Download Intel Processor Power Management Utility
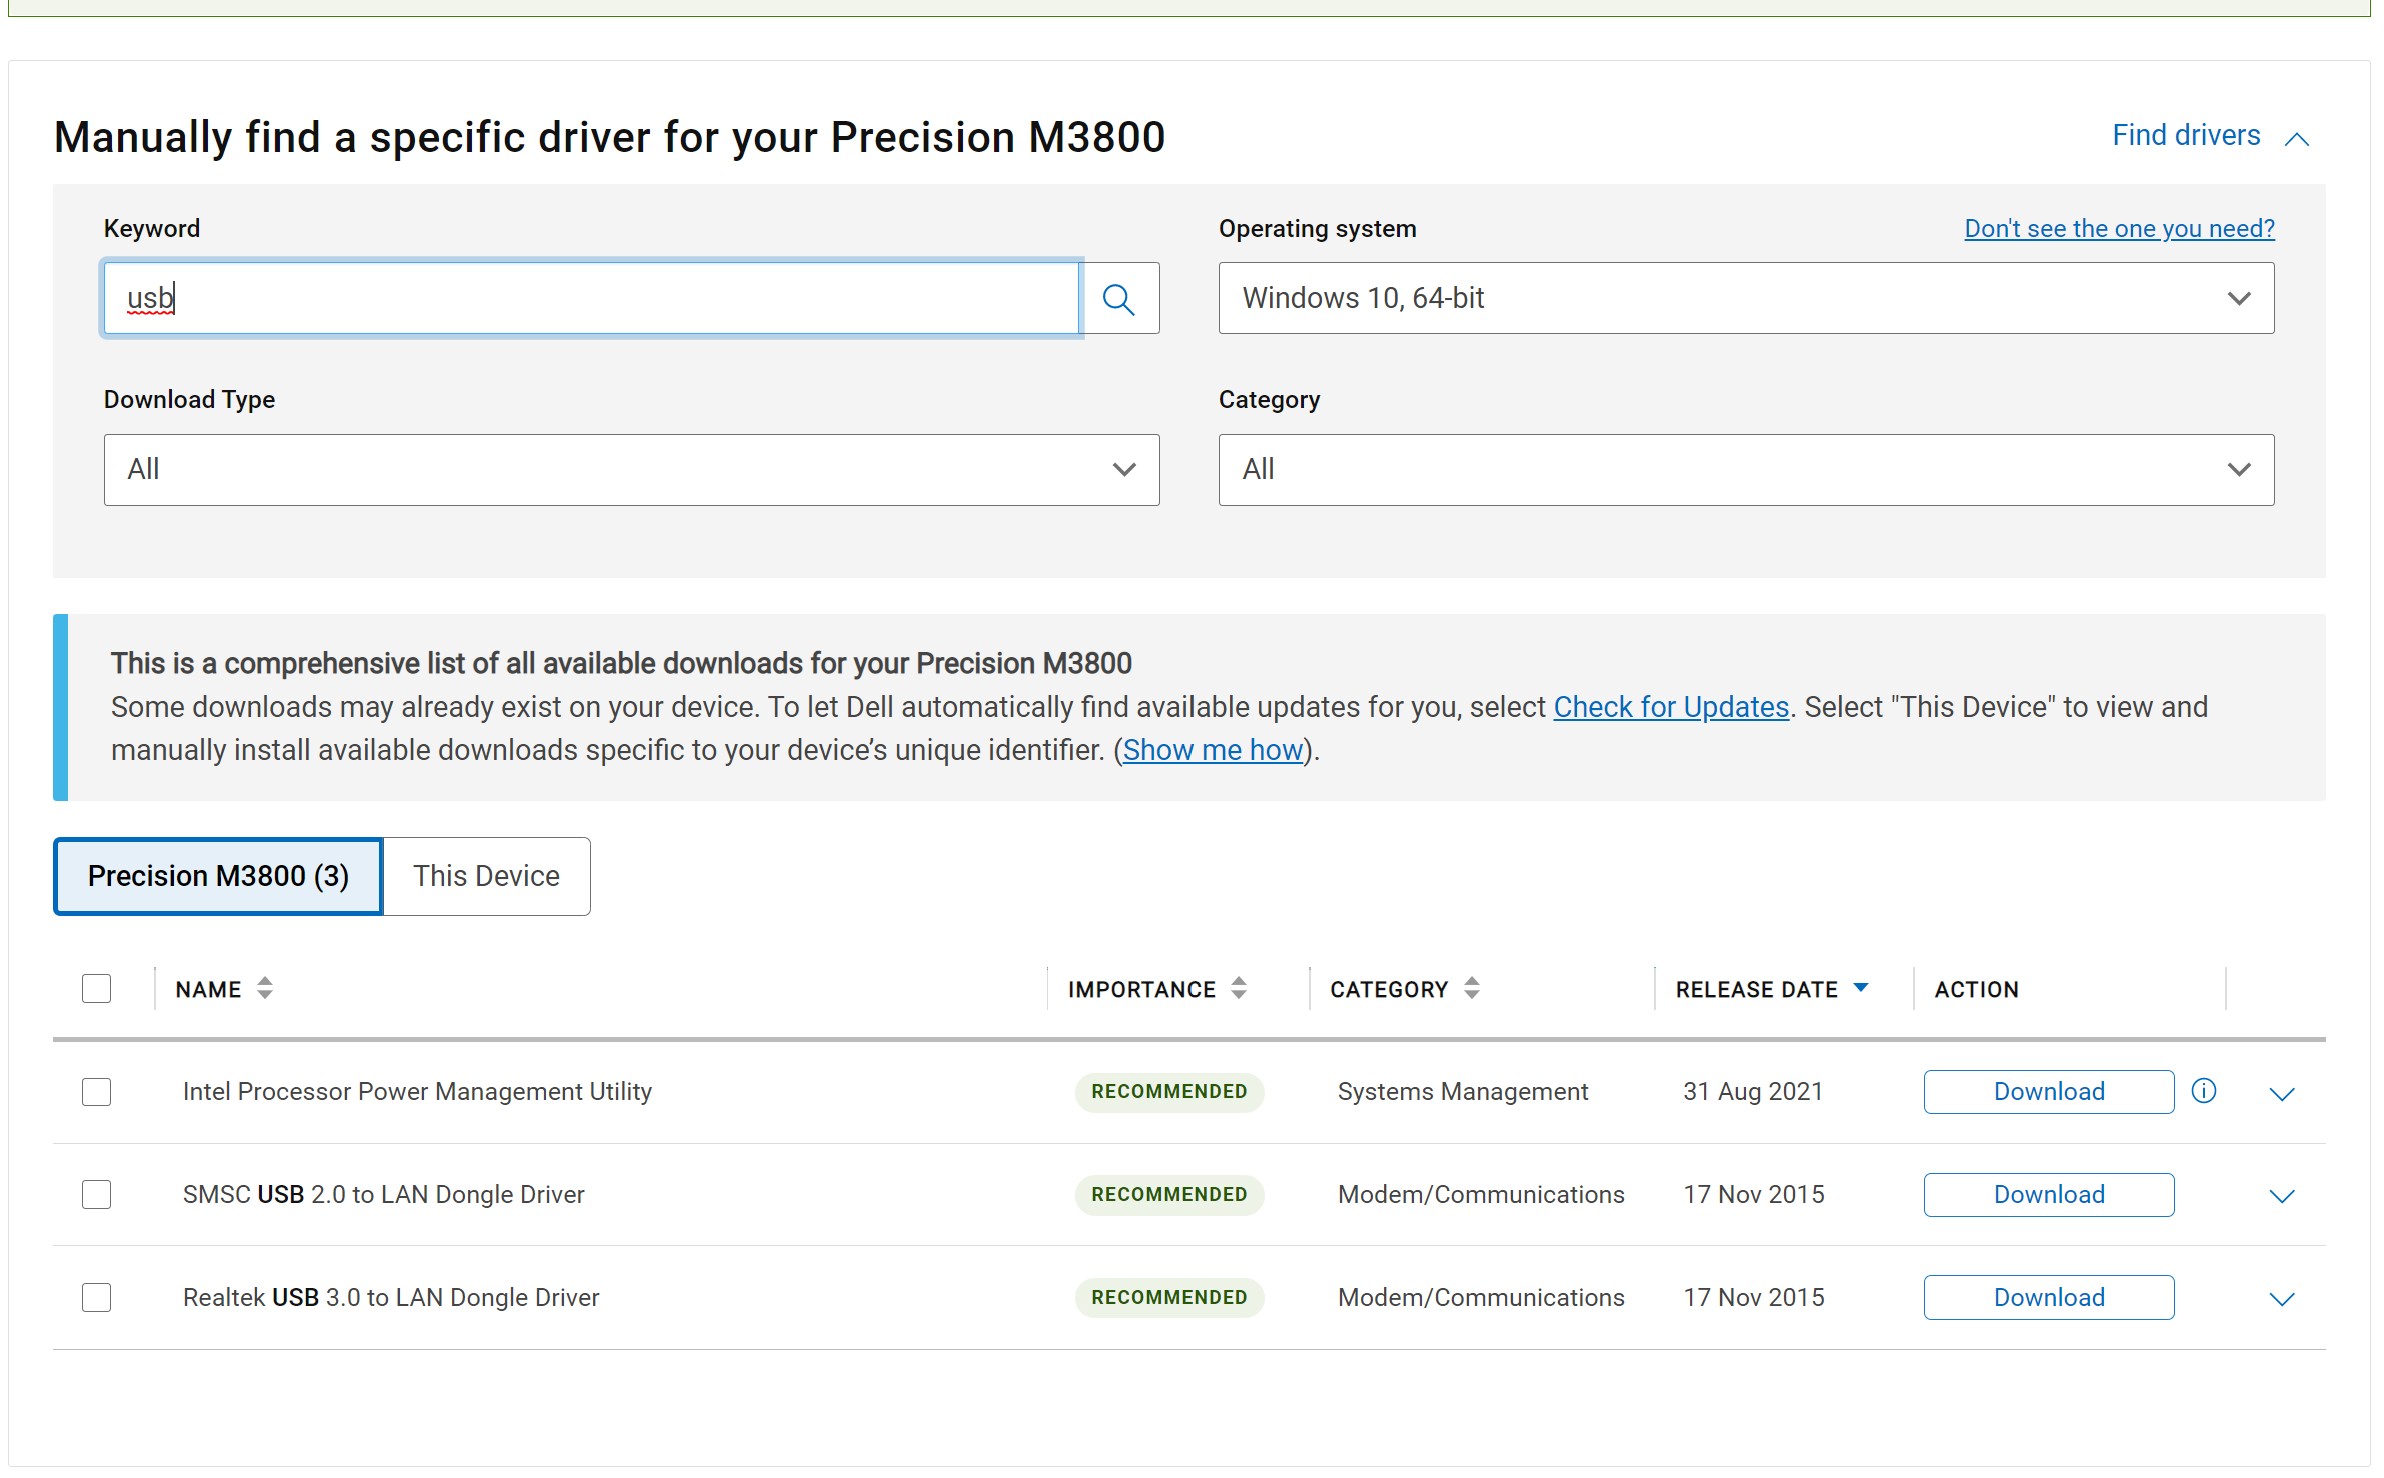The image size is (2384, 1478). [x=2048, y=1092]
